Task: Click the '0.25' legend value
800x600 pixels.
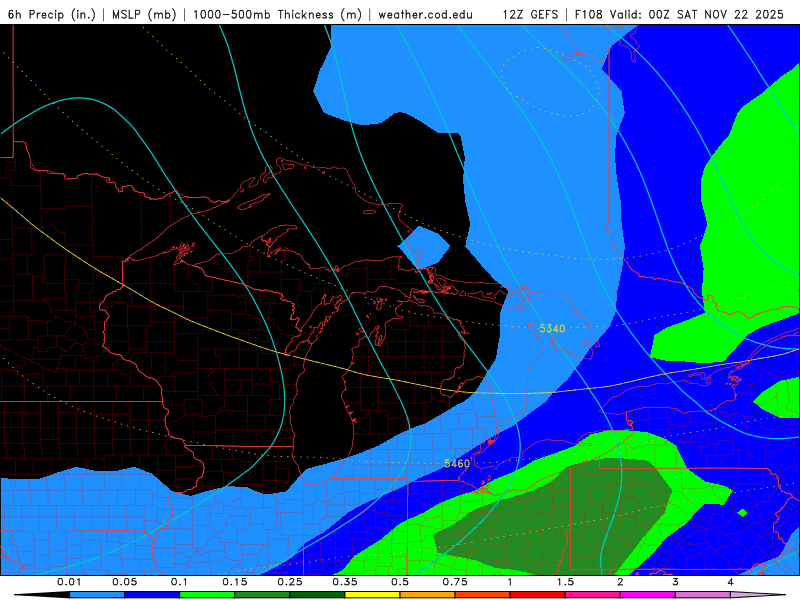Action: [290, 582]
